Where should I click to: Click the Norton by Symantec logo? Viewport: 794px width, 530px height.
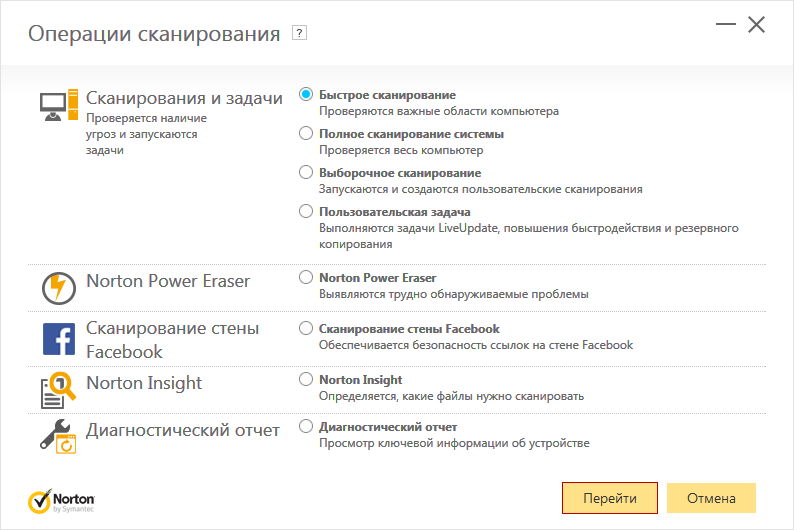tap(61, 501)
